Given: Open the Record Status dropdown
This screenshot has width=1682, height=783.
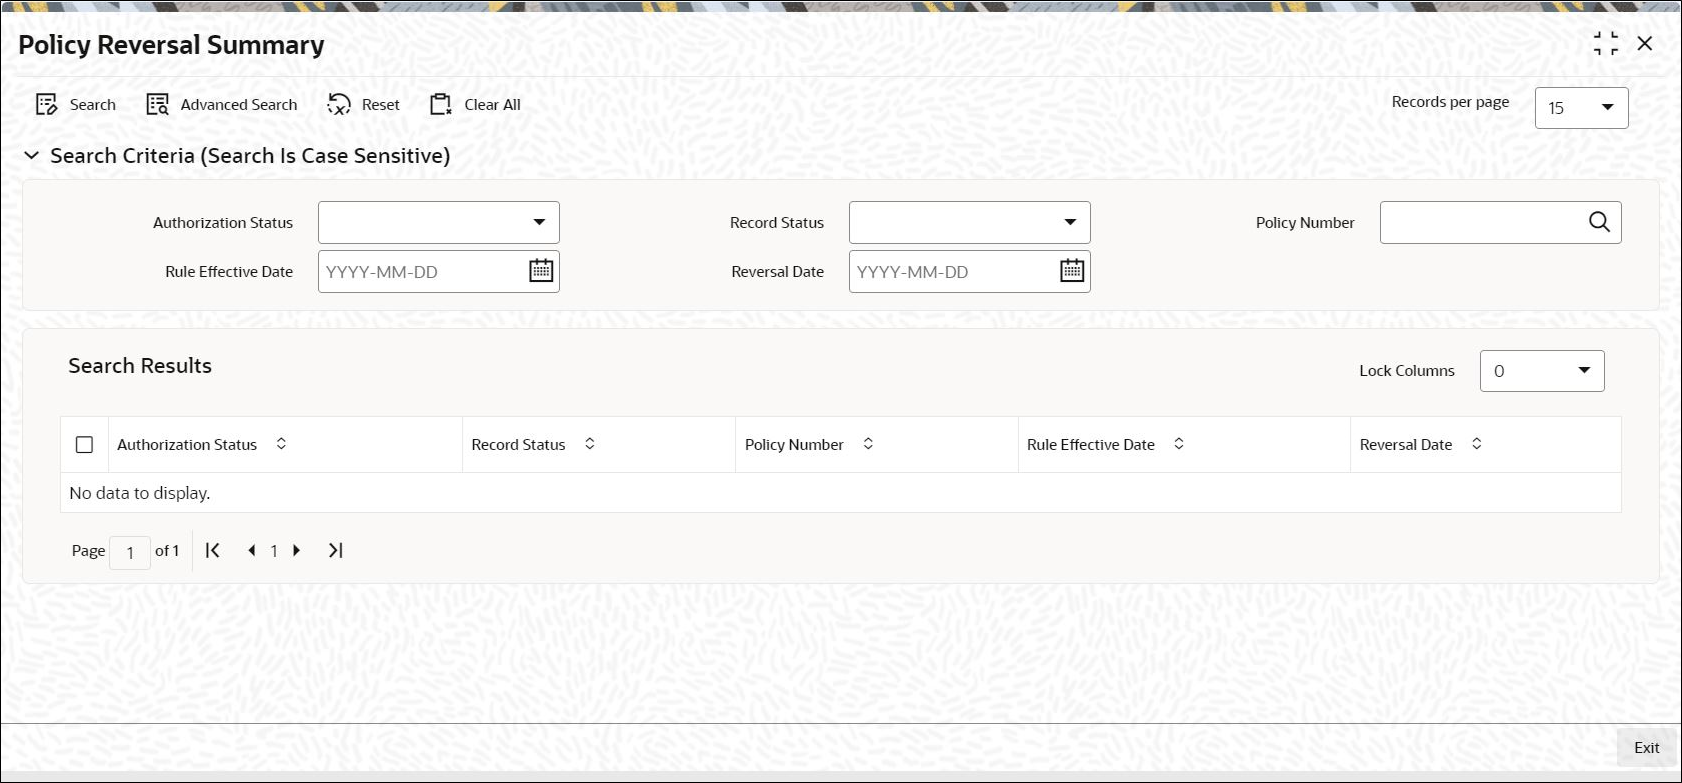Looking at the screenshot, I should click(x=970, y=223).
